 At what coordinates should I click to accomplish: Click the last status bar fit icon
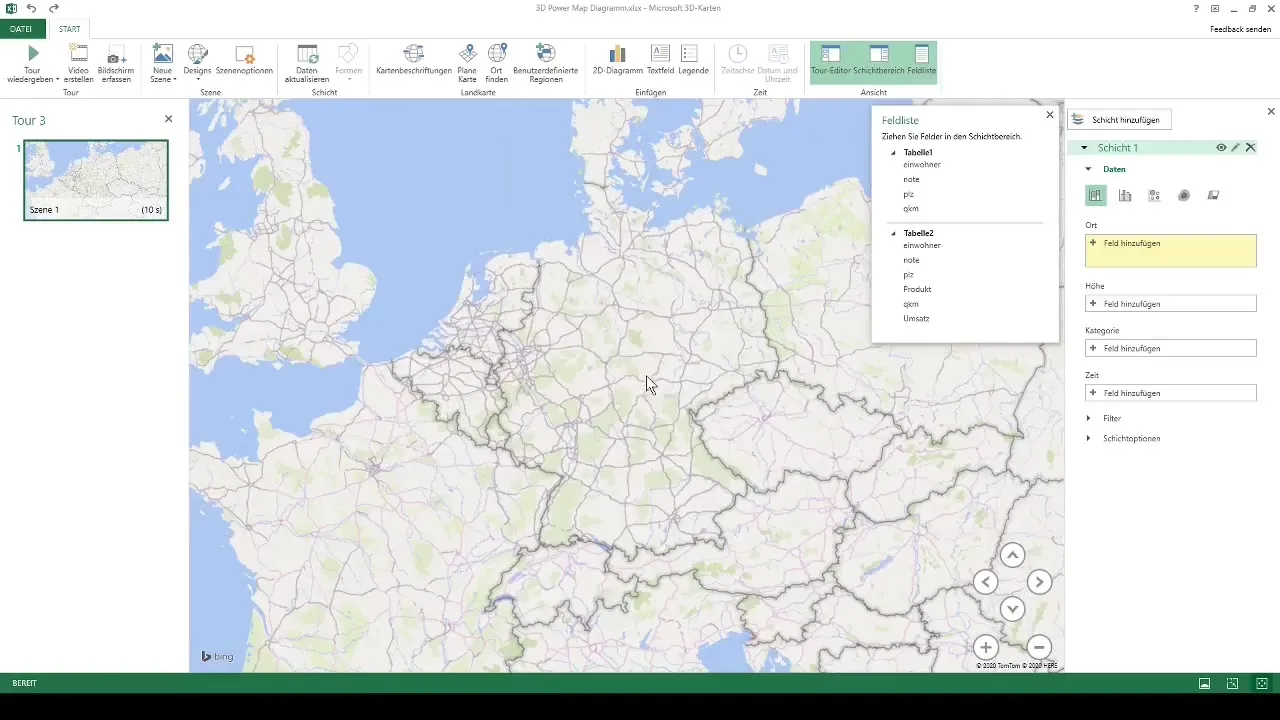pyautogui.click(x=1262, y=683)
